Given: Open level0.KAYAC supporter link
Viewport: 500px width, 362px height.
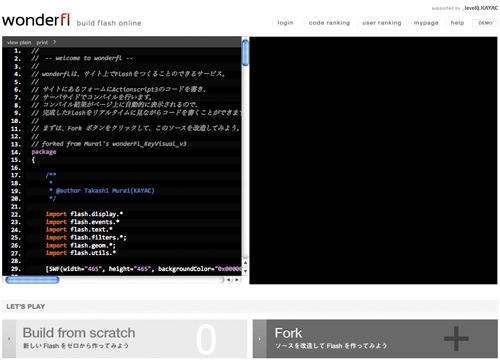Looking at the screenshot, I should tap(480, 8).
